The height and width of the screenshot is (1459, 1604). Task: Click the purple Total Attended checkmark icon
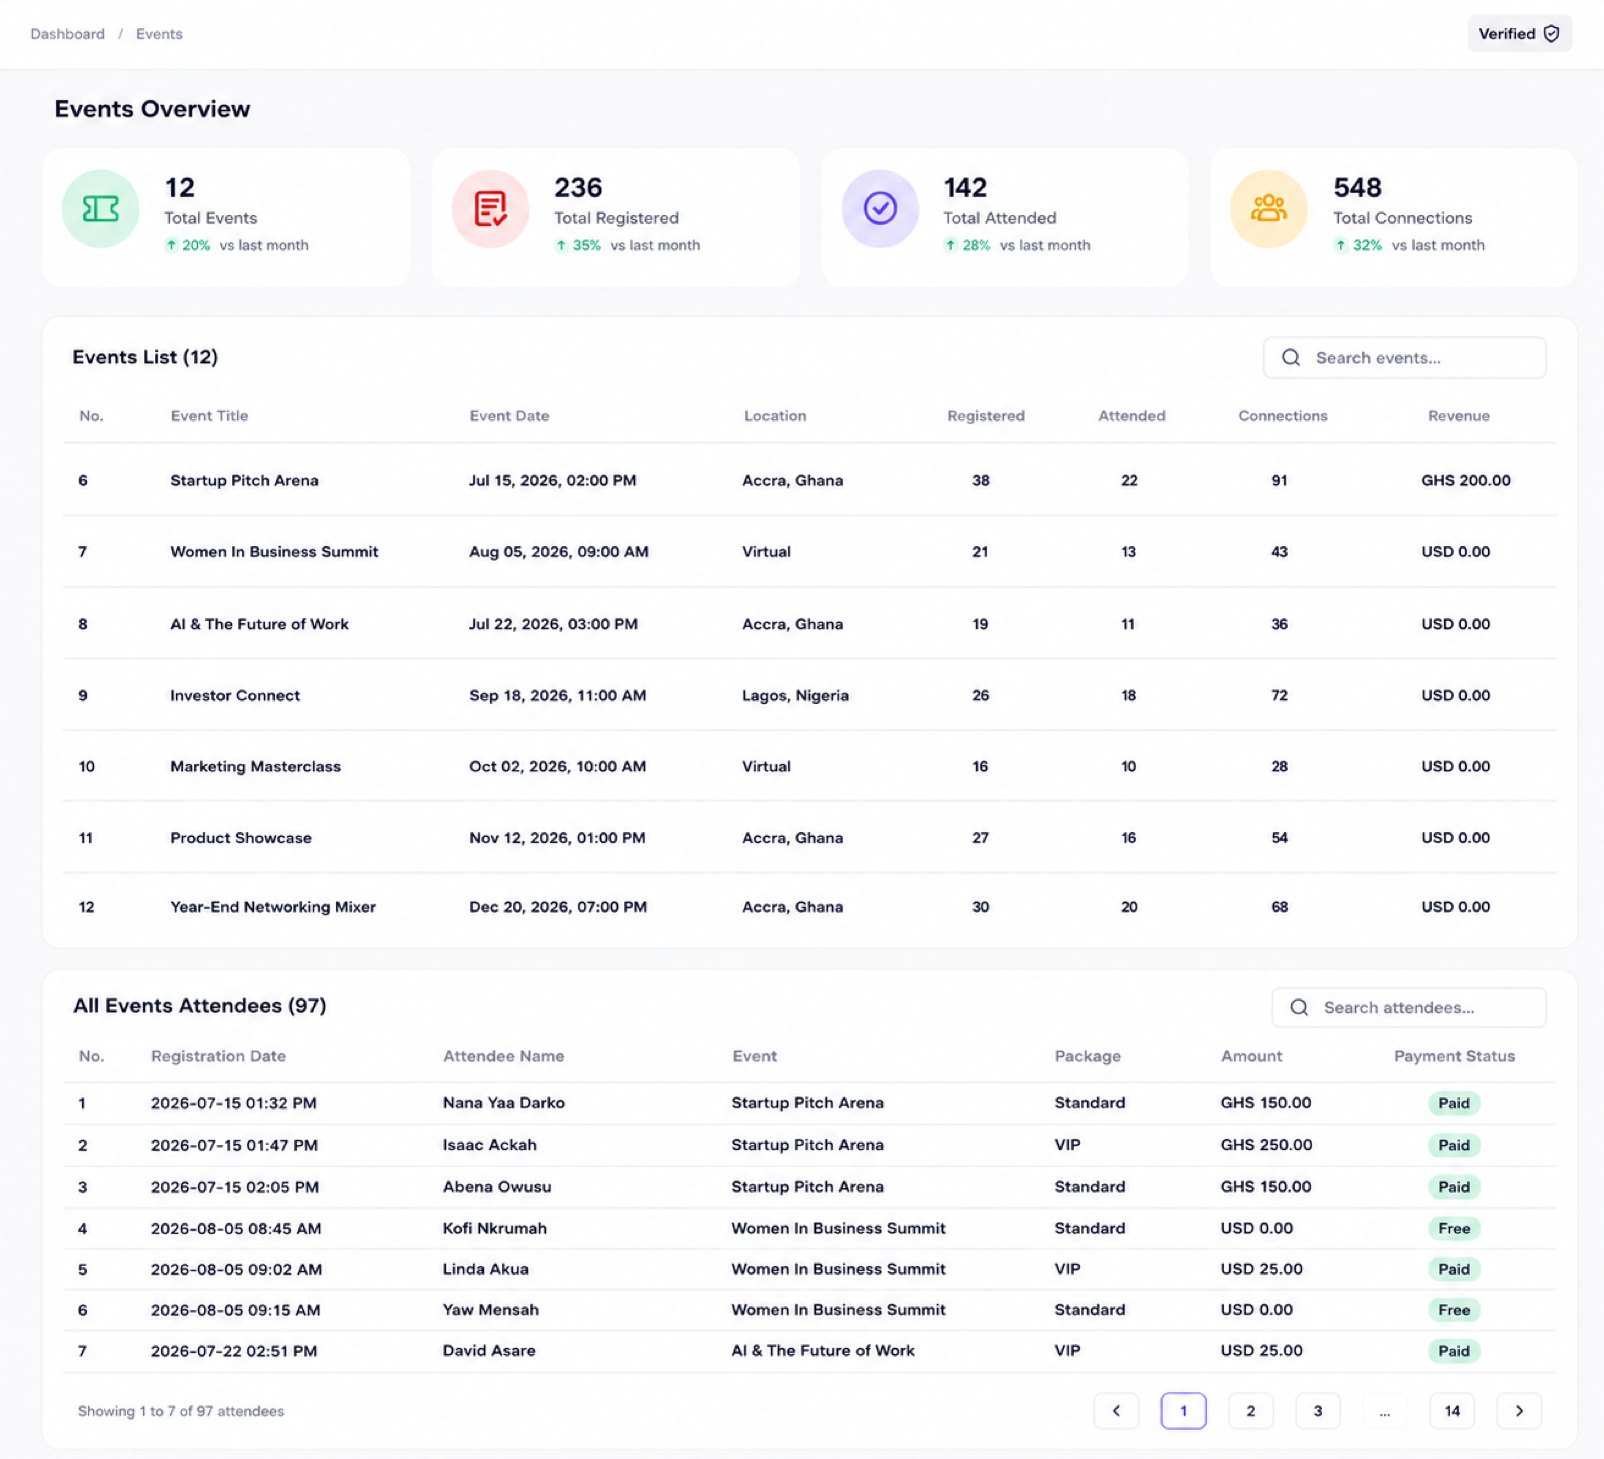point(880,208)
